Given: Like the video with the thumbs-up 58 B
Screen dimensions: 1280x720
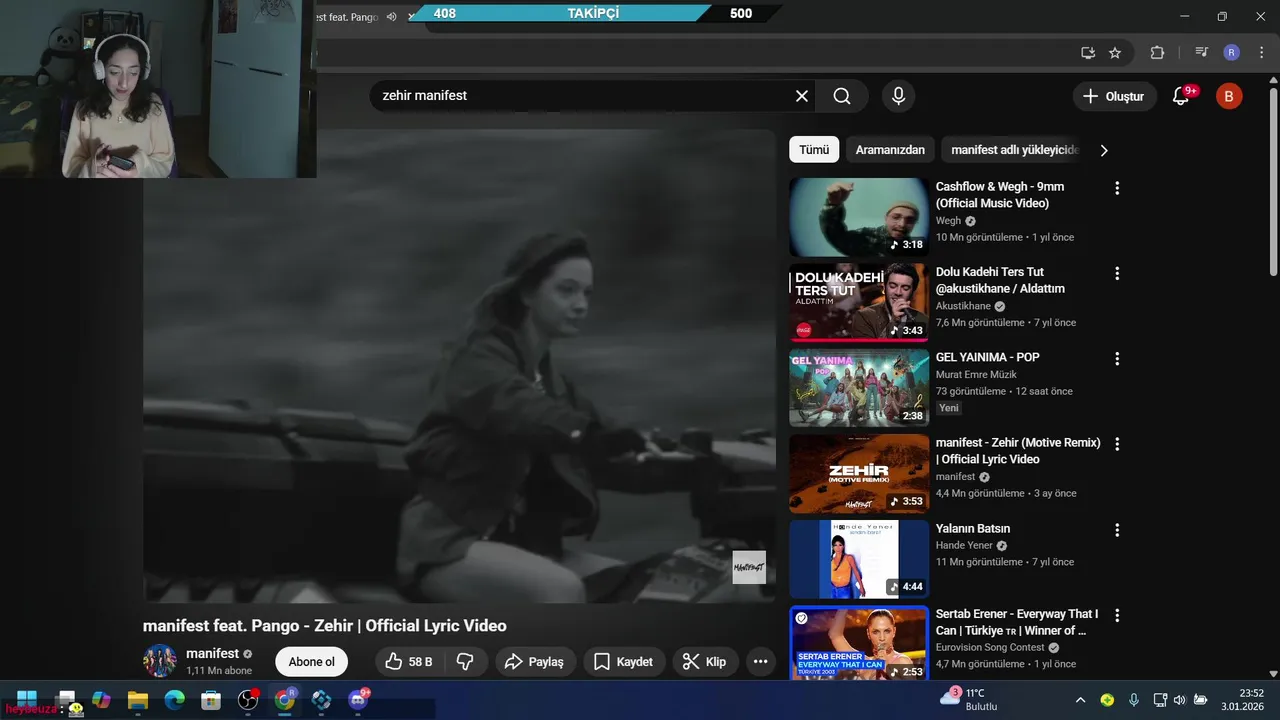Looking at the screenshot, I should coord(409,662).
